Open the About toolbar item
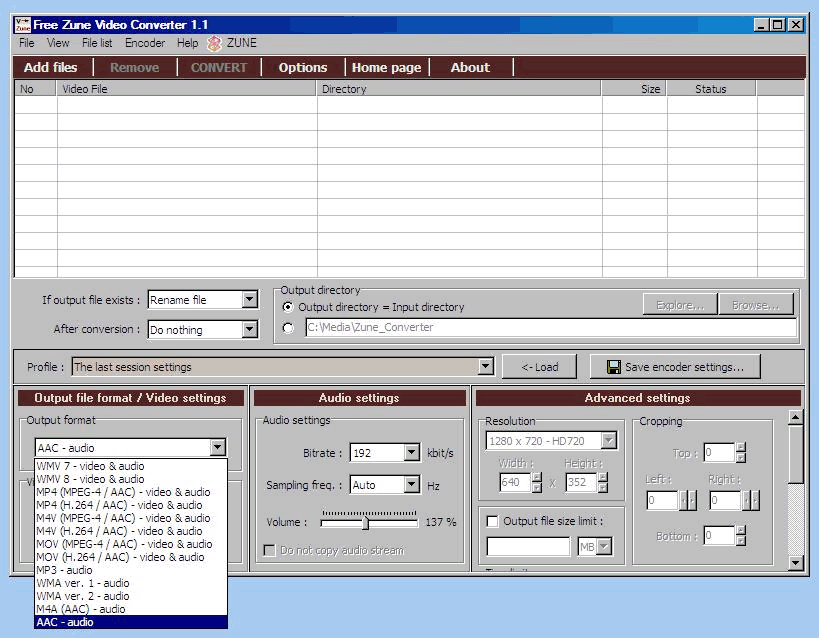This screenshot has width=819, height=638. (469, 68)
